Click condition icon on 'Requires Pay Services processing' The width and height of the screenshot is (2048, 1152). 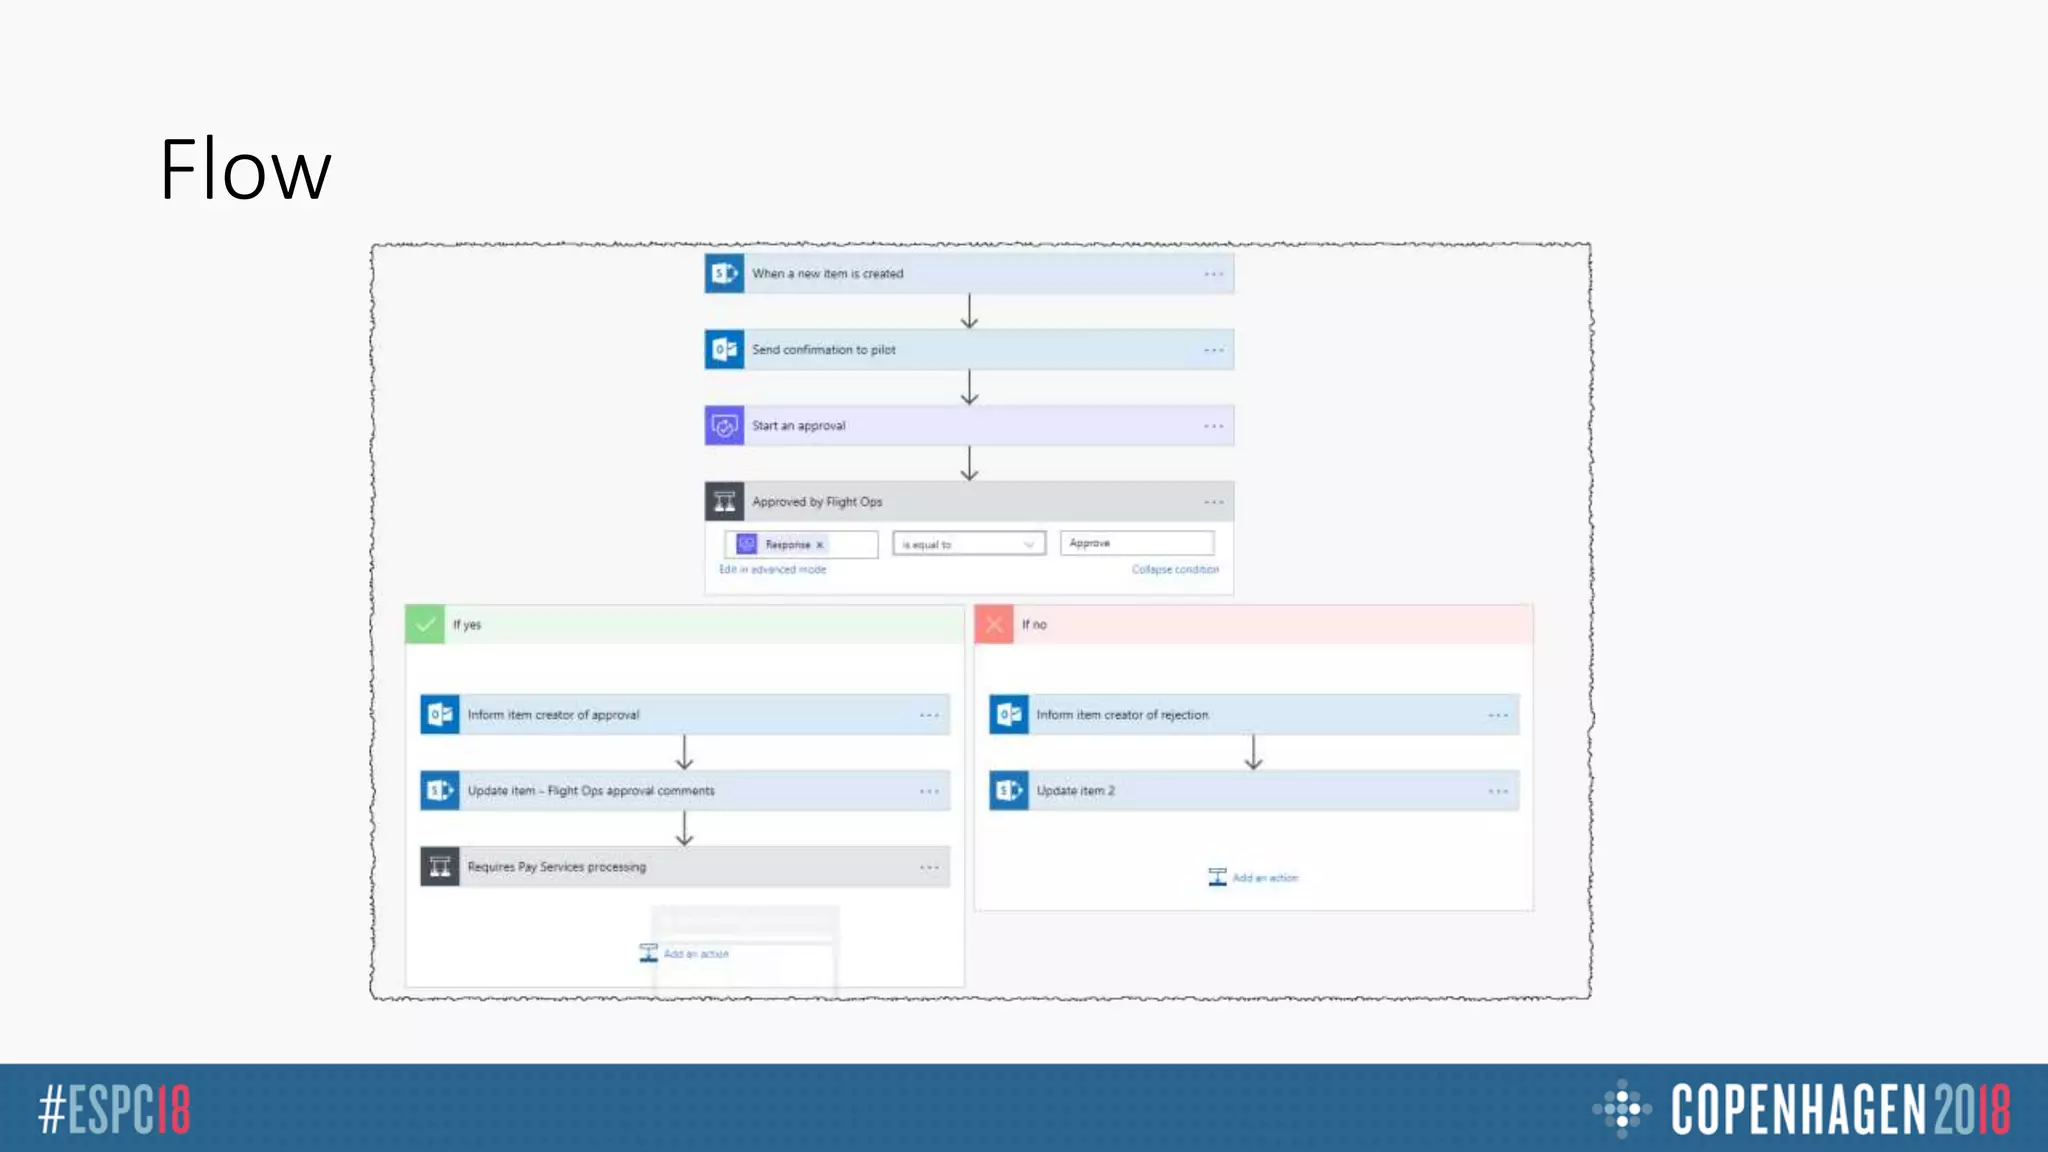click(x=440, y=867)
